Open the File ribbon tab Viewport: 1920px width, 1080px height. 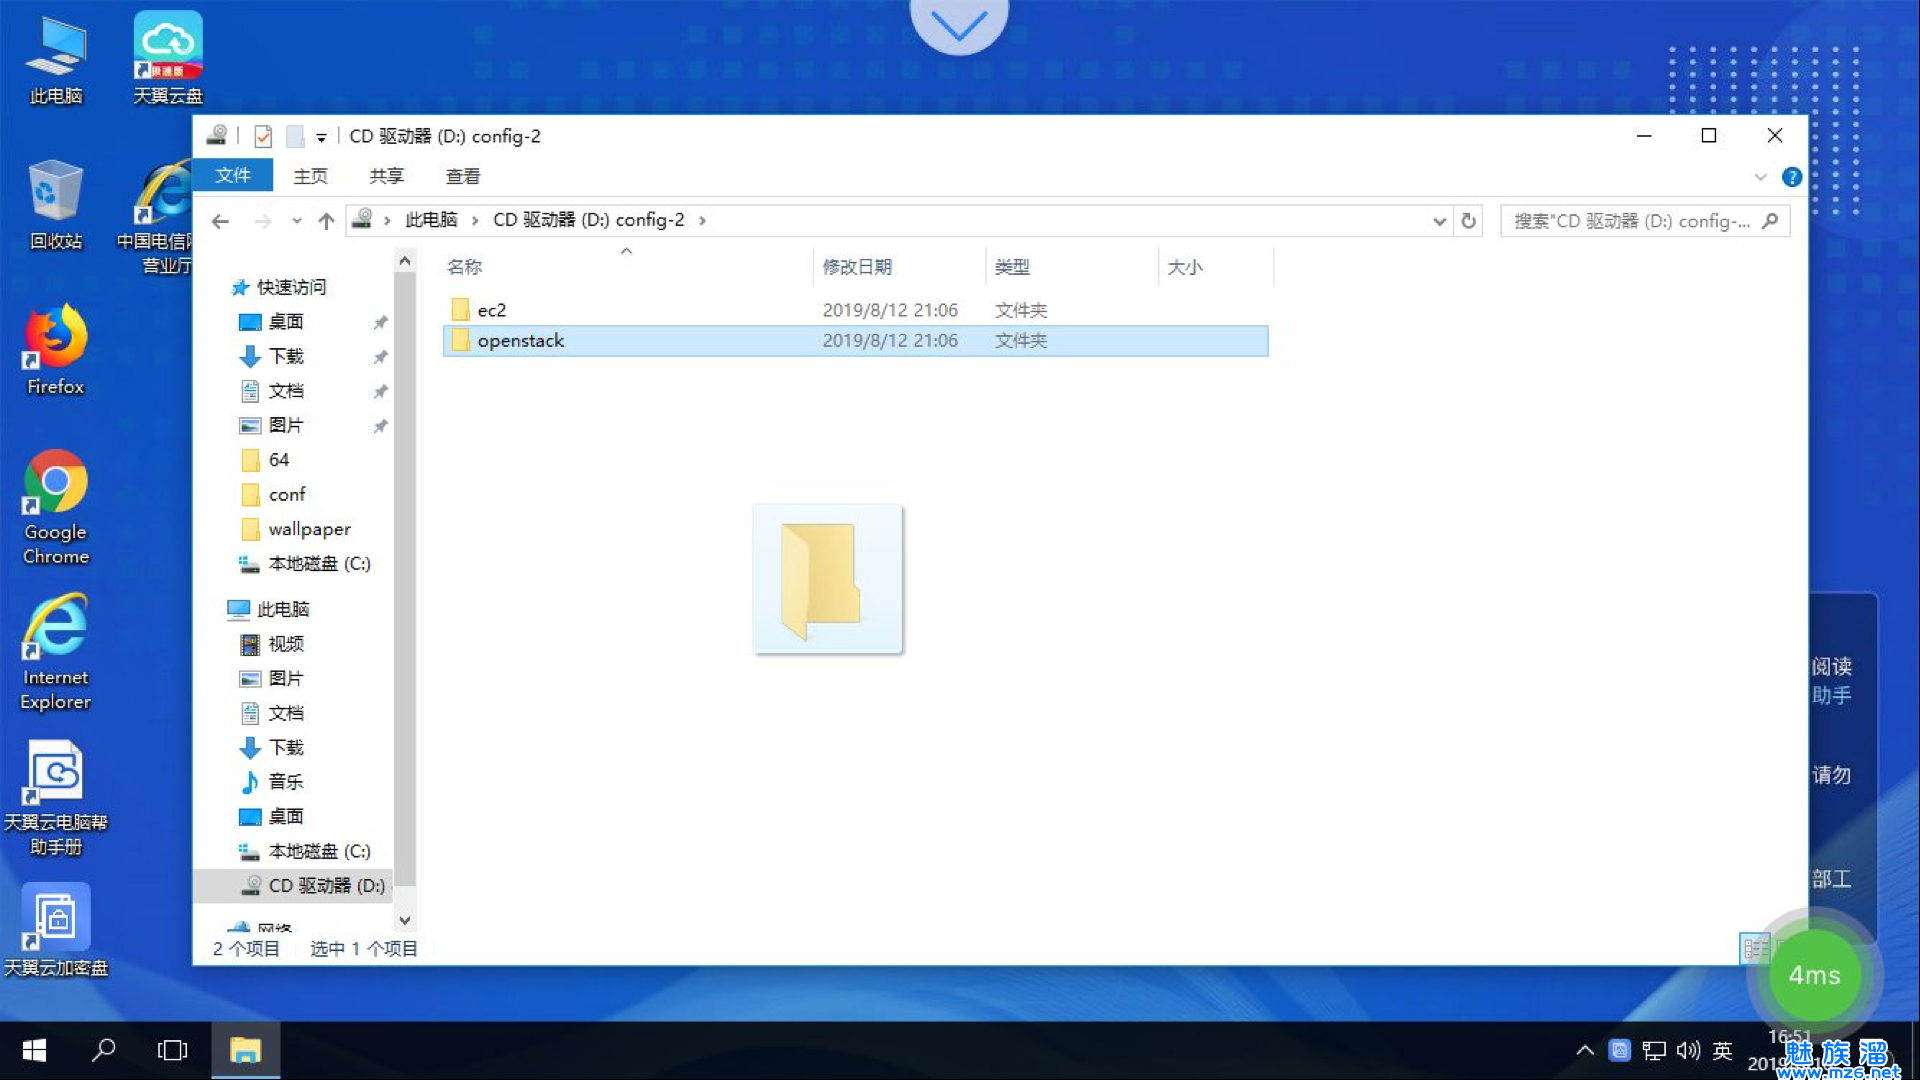coord(233,175)
